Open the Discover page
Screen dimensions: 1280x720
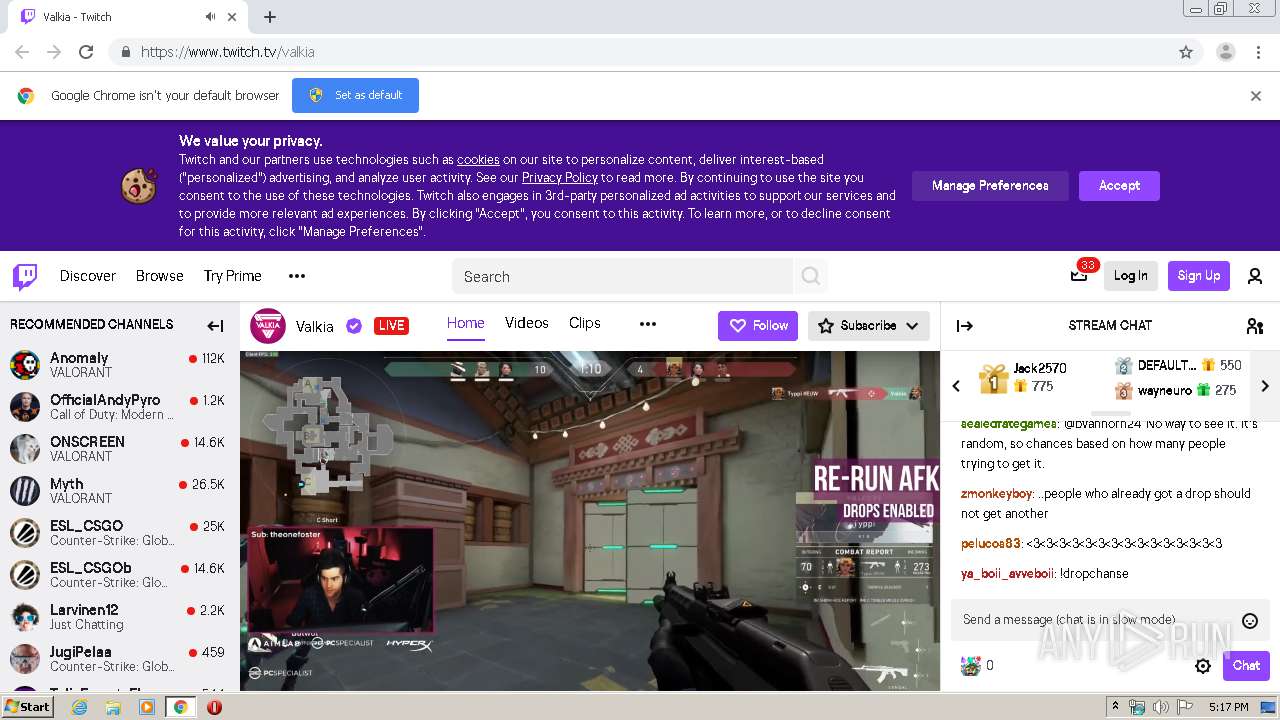(88, 276)
